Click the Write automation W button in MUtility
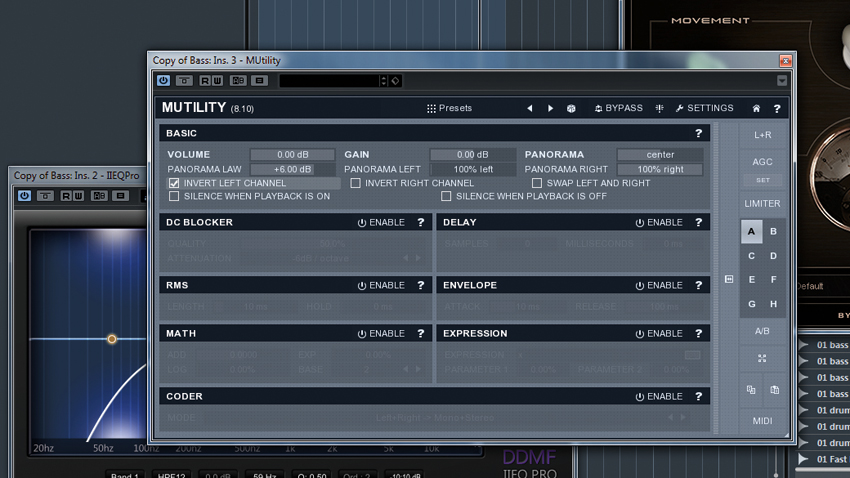Screen dimensions: 850x478 click(217, 81)
